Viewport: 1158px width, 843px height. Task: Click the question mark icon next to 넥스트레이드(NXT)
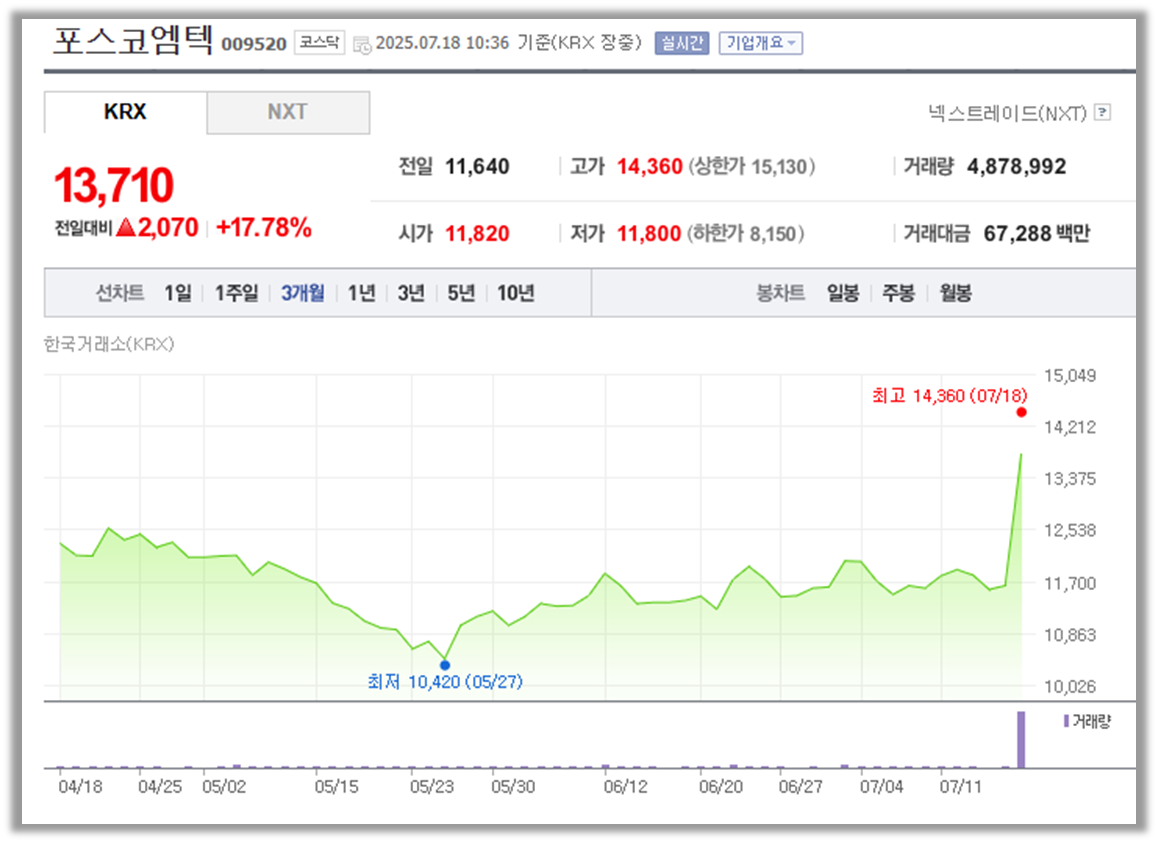click(x=1102, y=112)
